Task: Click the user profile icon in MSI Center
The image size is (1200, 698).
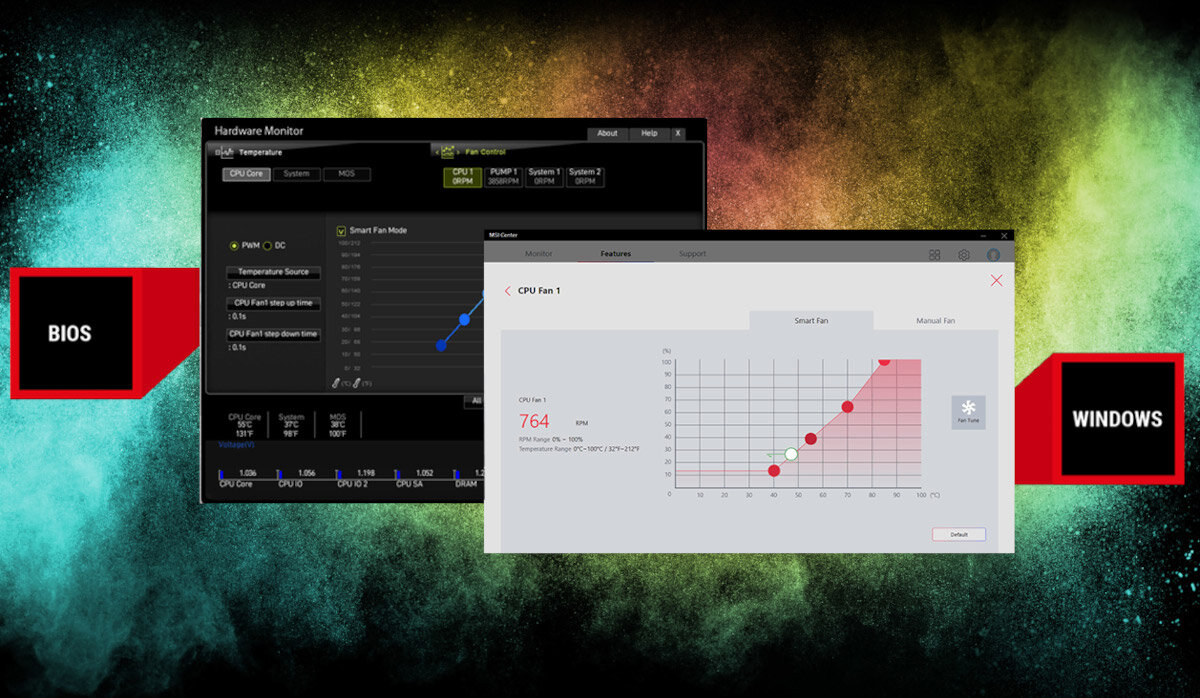Action: [x=993, y=255]
